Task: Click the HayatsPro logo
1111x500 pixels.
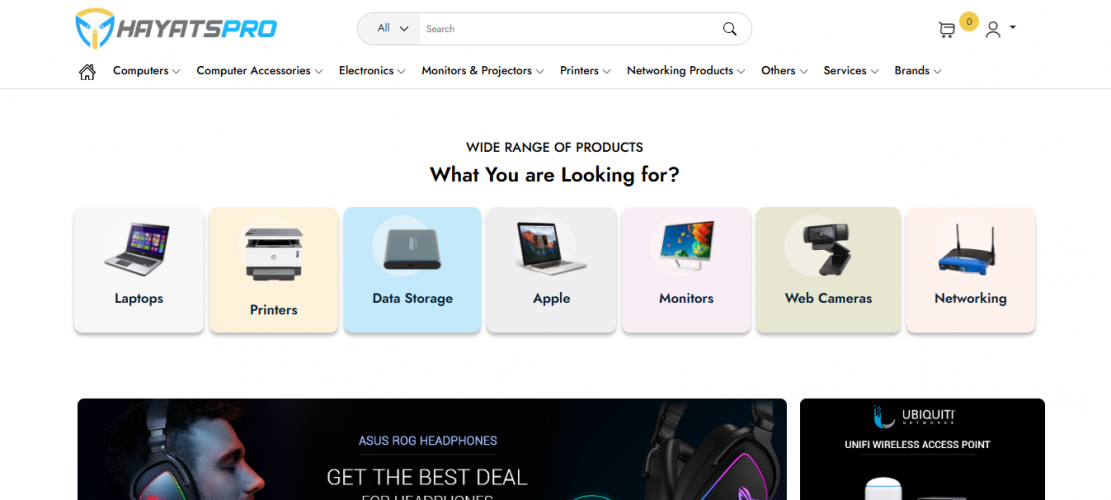Action: click(176, 28)
